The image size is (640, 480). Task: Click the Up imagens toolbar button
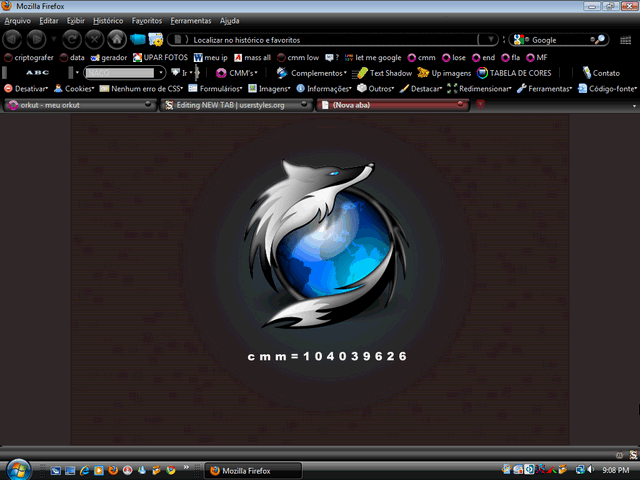coord(444,73)
